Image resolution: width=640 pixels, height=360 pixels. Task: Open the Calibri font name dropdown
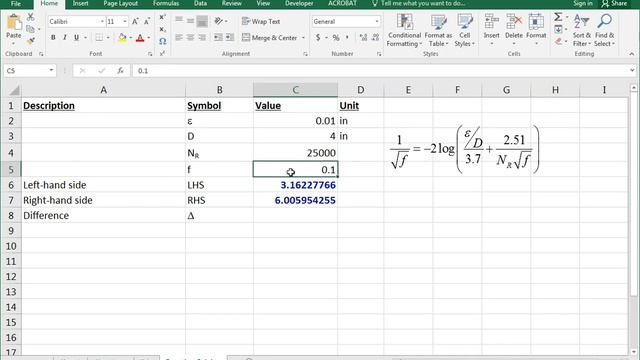pyautogui.click(x=102, y=22)
